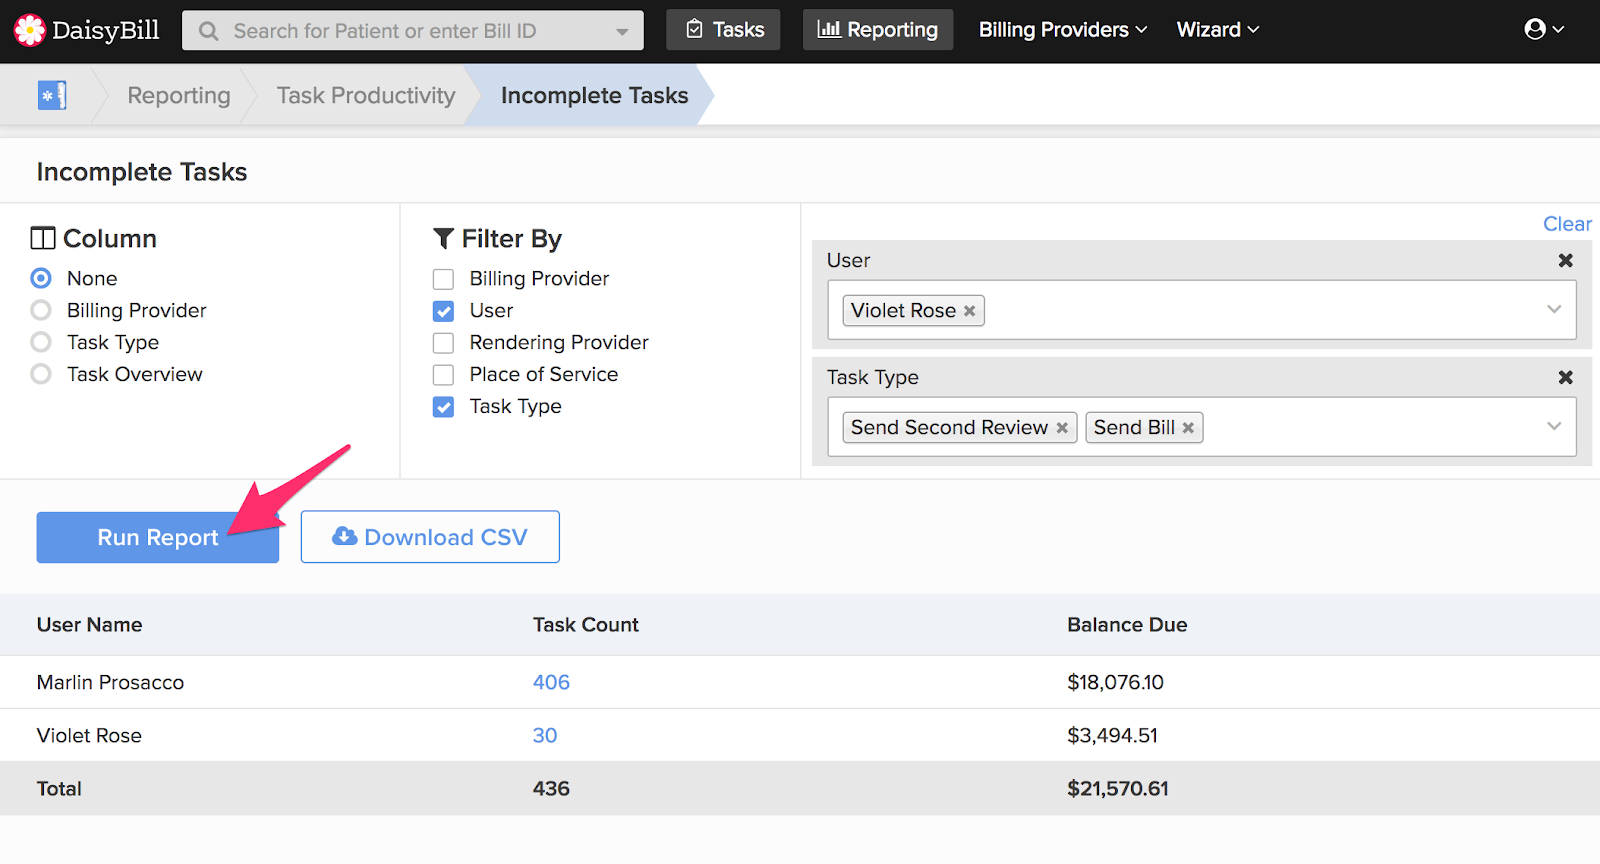Enable the Billing Provider filter checkbox
The width and height of the screenshot is (1600, 864).
point(443,279)
